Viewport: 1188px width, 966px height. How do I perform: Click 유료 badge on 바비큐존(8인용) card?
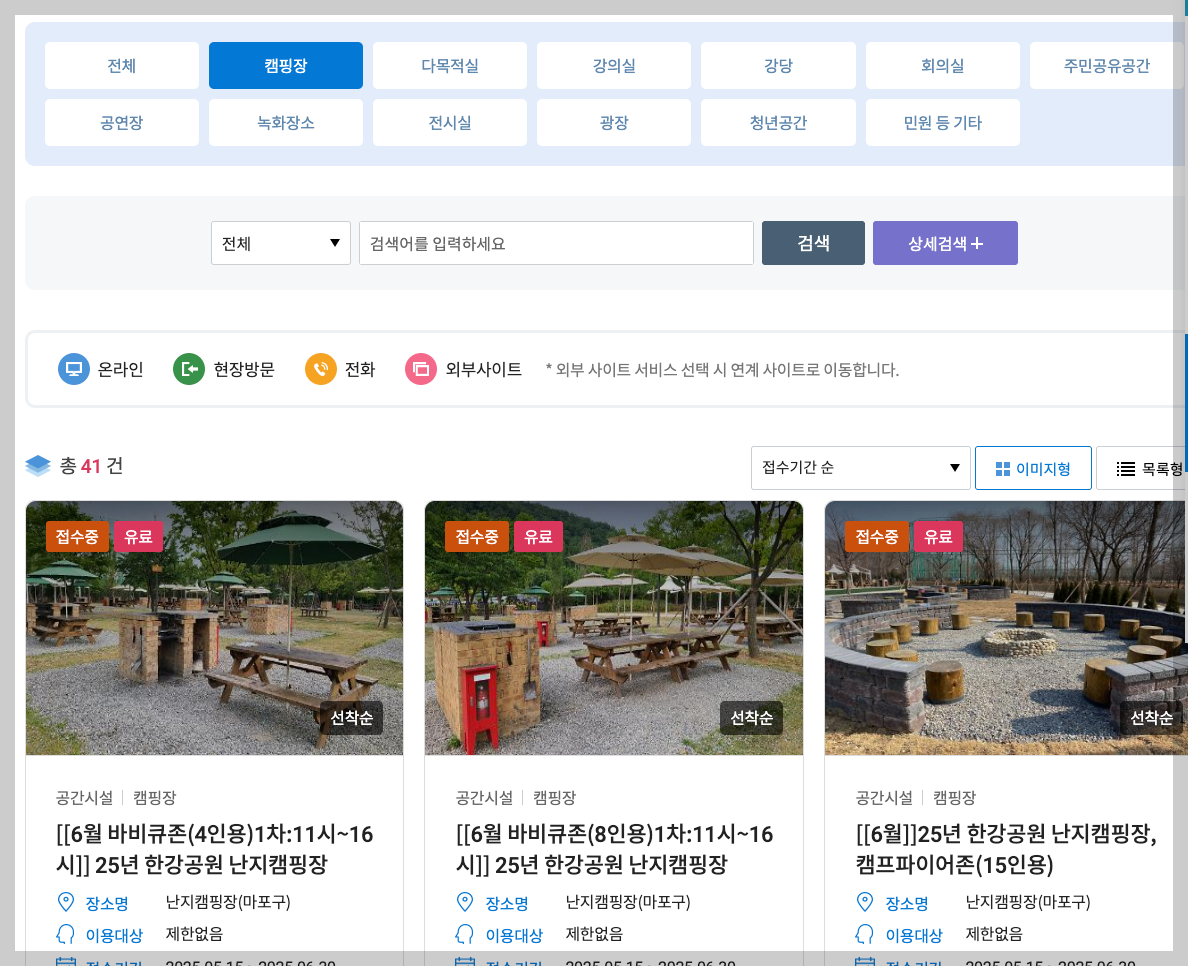click(538, 536)
